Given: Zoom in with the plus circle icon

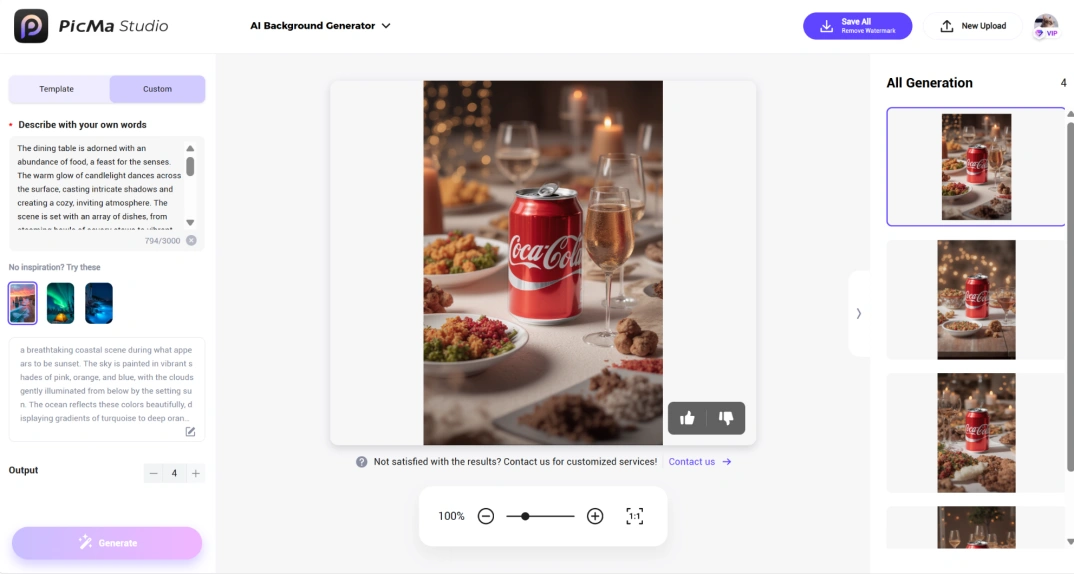Looking at the screenshot, I should pos(595,516).
